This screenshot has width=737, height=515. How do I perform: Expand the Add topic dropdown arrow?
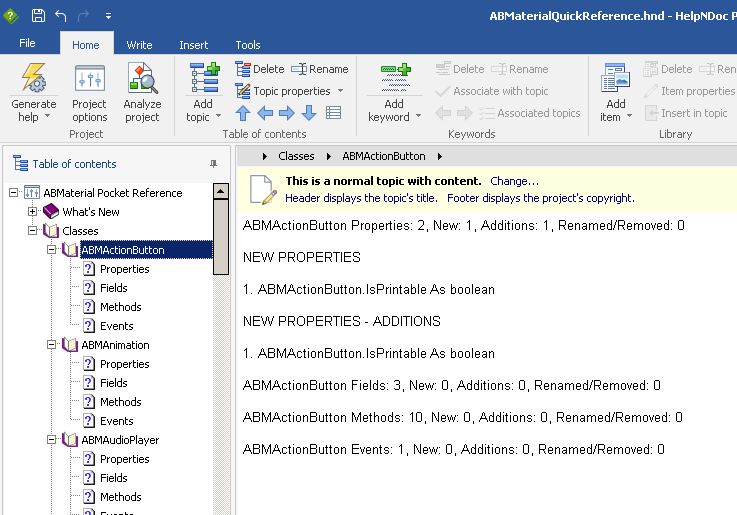point(219,116)
